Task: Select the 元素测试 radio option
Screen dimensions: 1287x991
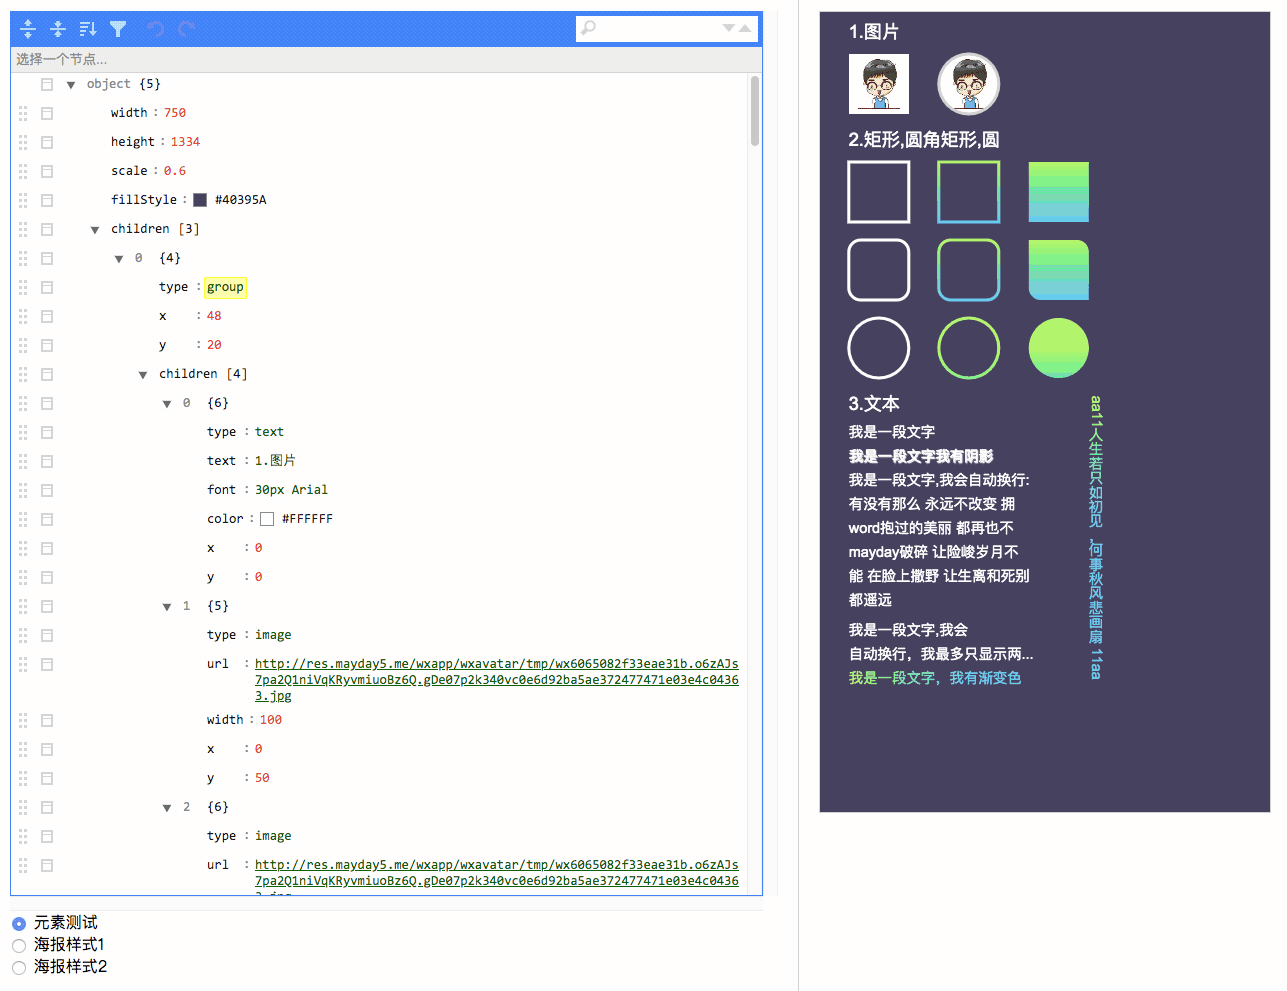Action: [19, 923]
